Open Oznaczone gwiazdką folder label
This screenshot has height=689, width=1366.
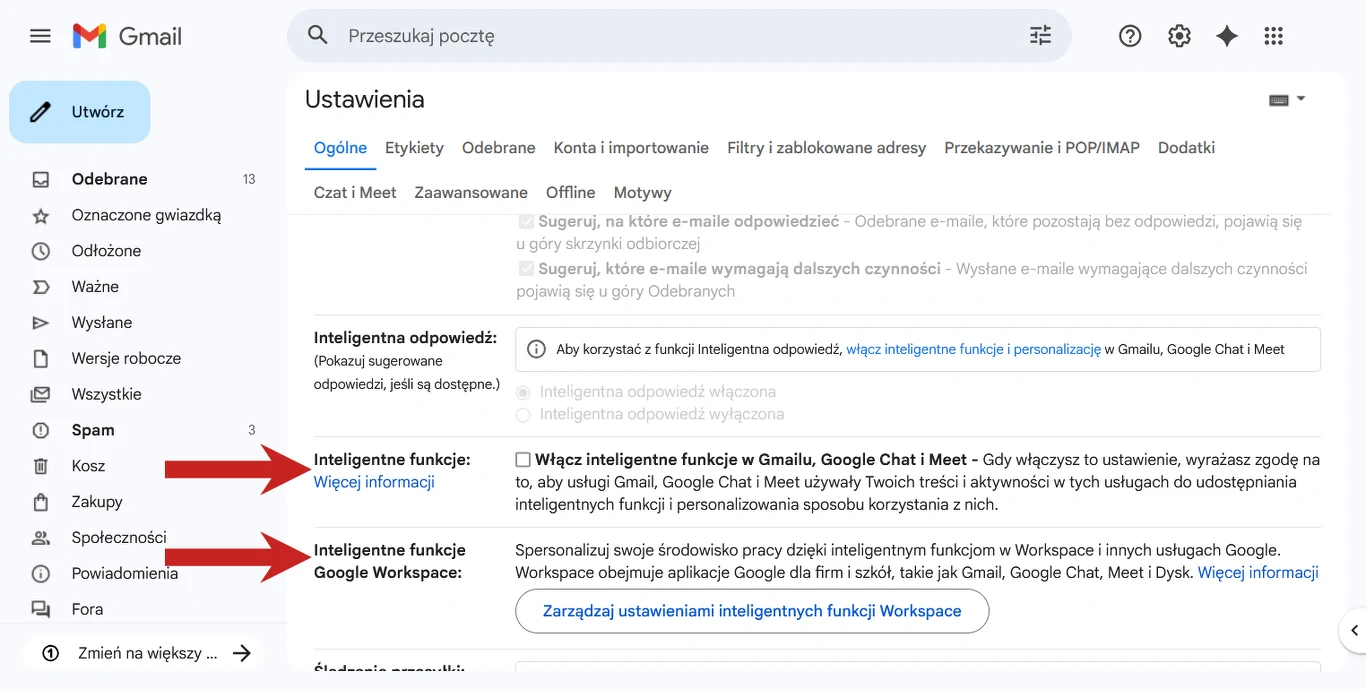pyautogui.click(x=146, y=216)
